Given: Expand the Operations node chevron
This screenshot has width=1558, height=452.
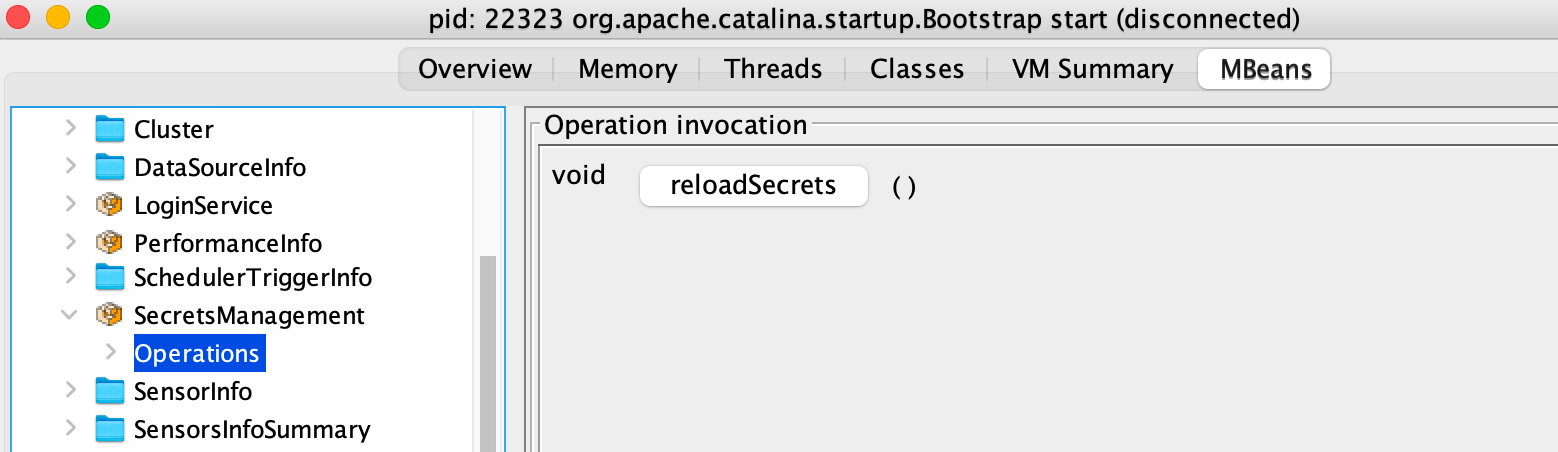Looking at the screenshot, I should coord(111,353).
